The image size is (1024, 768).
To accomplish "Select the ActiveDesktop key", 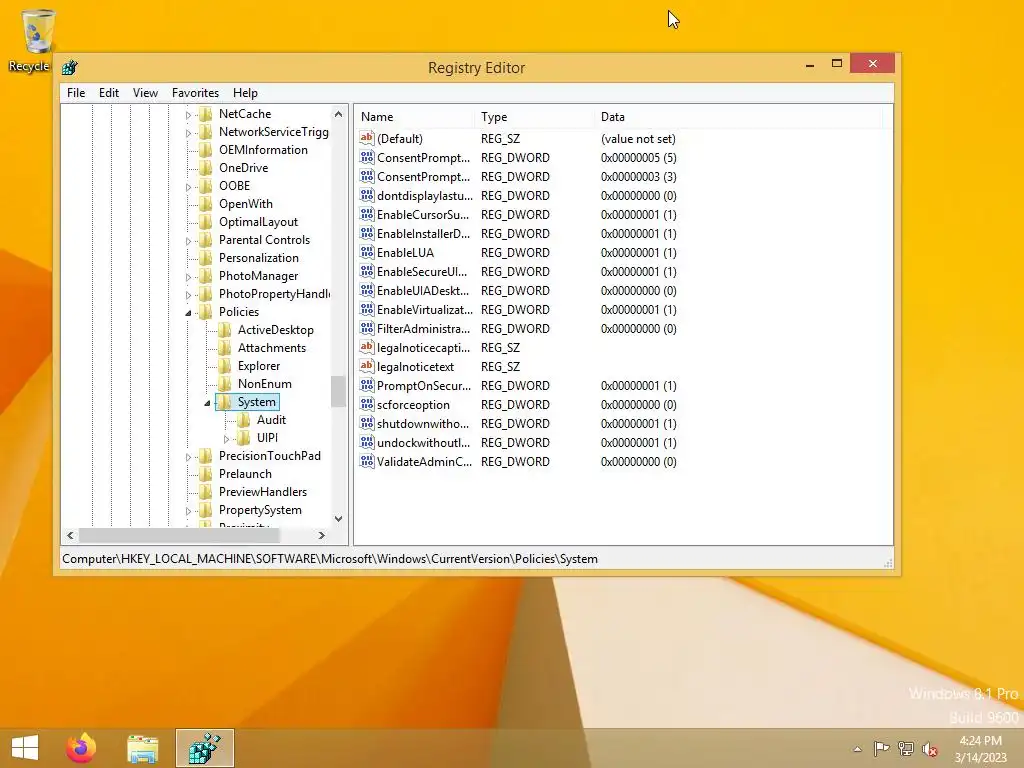I will pos(275,330).
